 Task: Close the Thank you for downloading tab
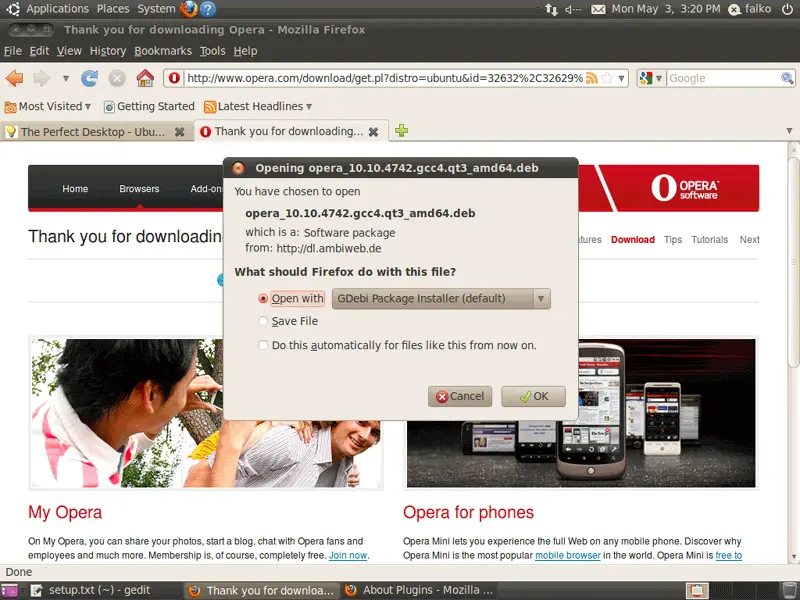tap(373, 132)
